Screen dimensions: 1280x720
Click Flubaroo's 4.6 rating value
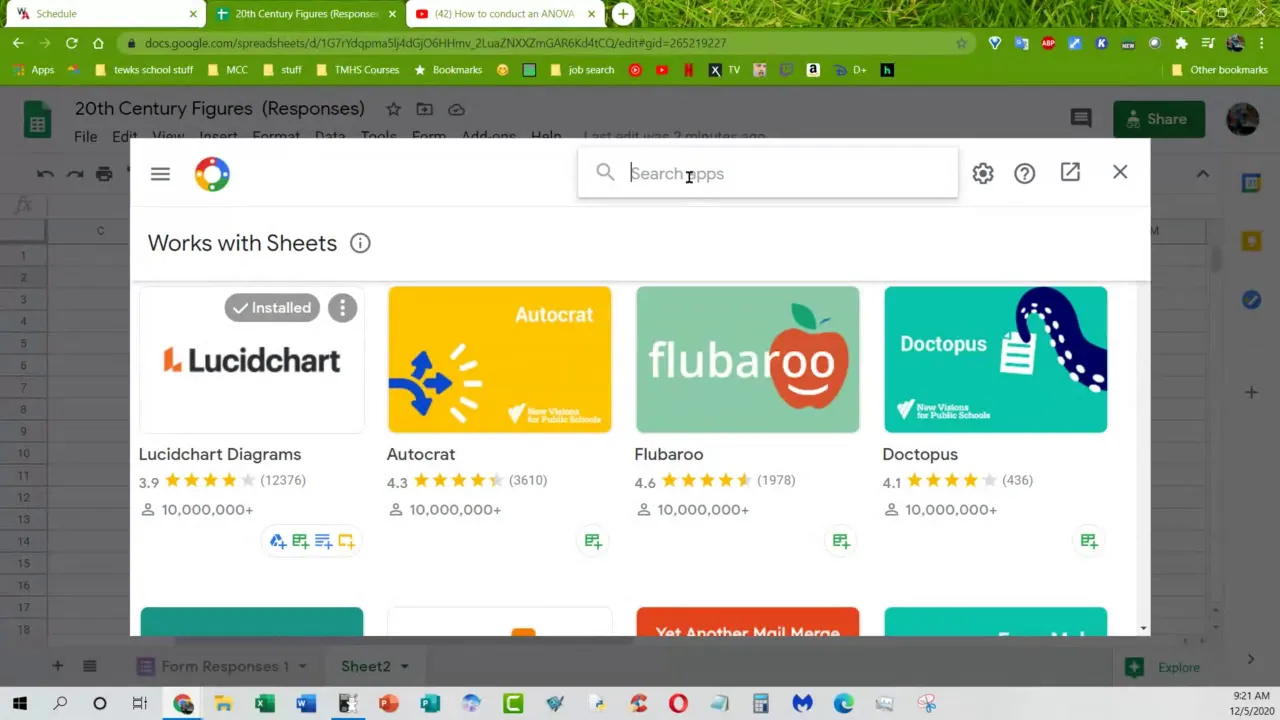[x=645, y=482]
